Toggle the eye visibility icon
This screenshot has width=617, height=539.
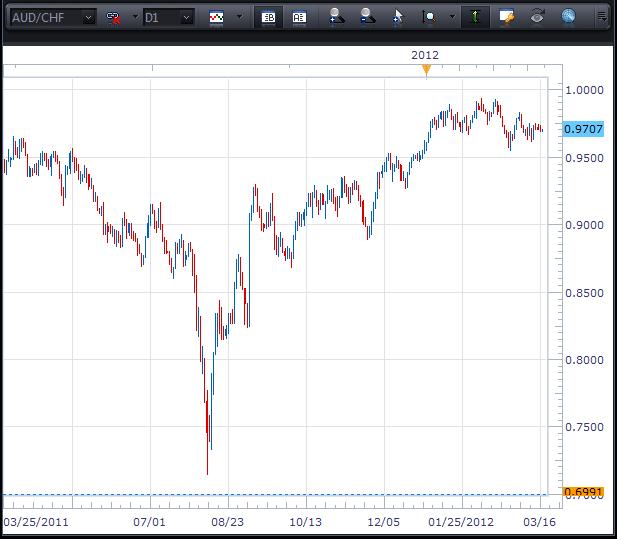click(537, 17)
